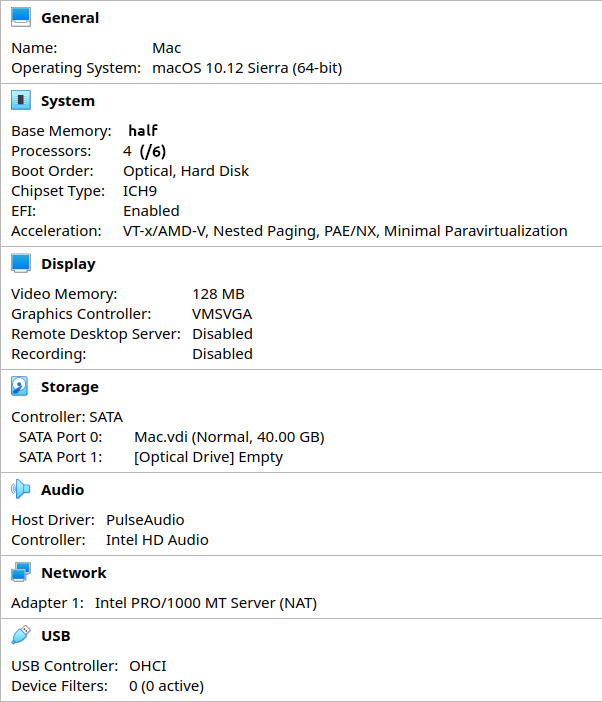The height and width of the screenshot is (702, 602).
Task: Click Host Driver value 'PulseAudio'
Action: 145,520
